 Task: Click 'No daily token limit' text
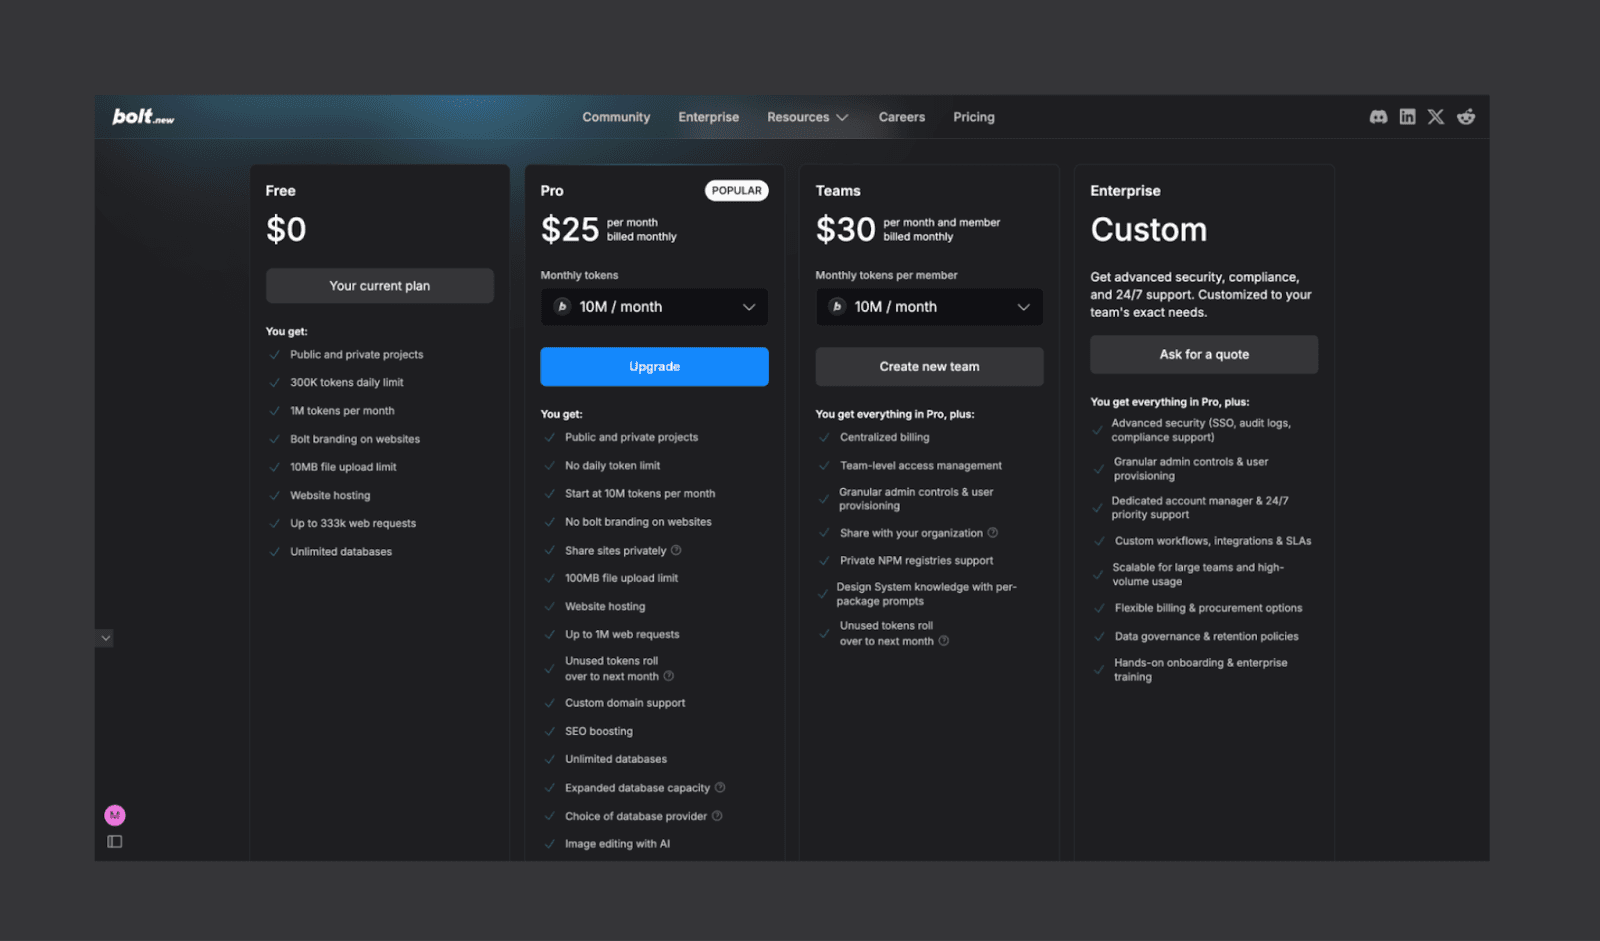tap(613, 466)
